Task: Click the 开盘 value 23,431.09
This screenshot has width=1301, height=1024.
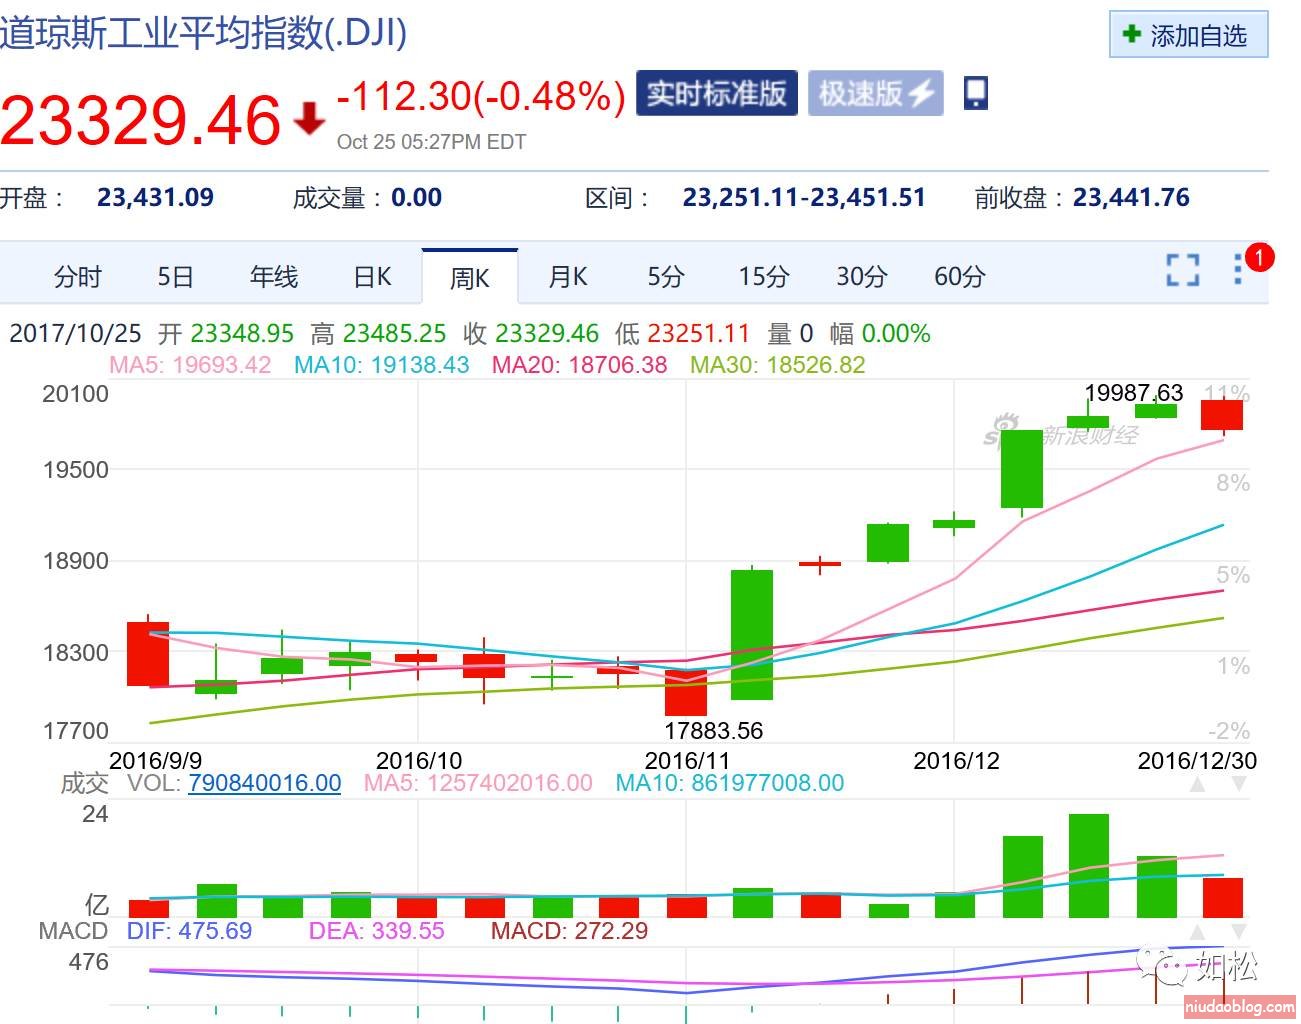Action: (155, 197)
